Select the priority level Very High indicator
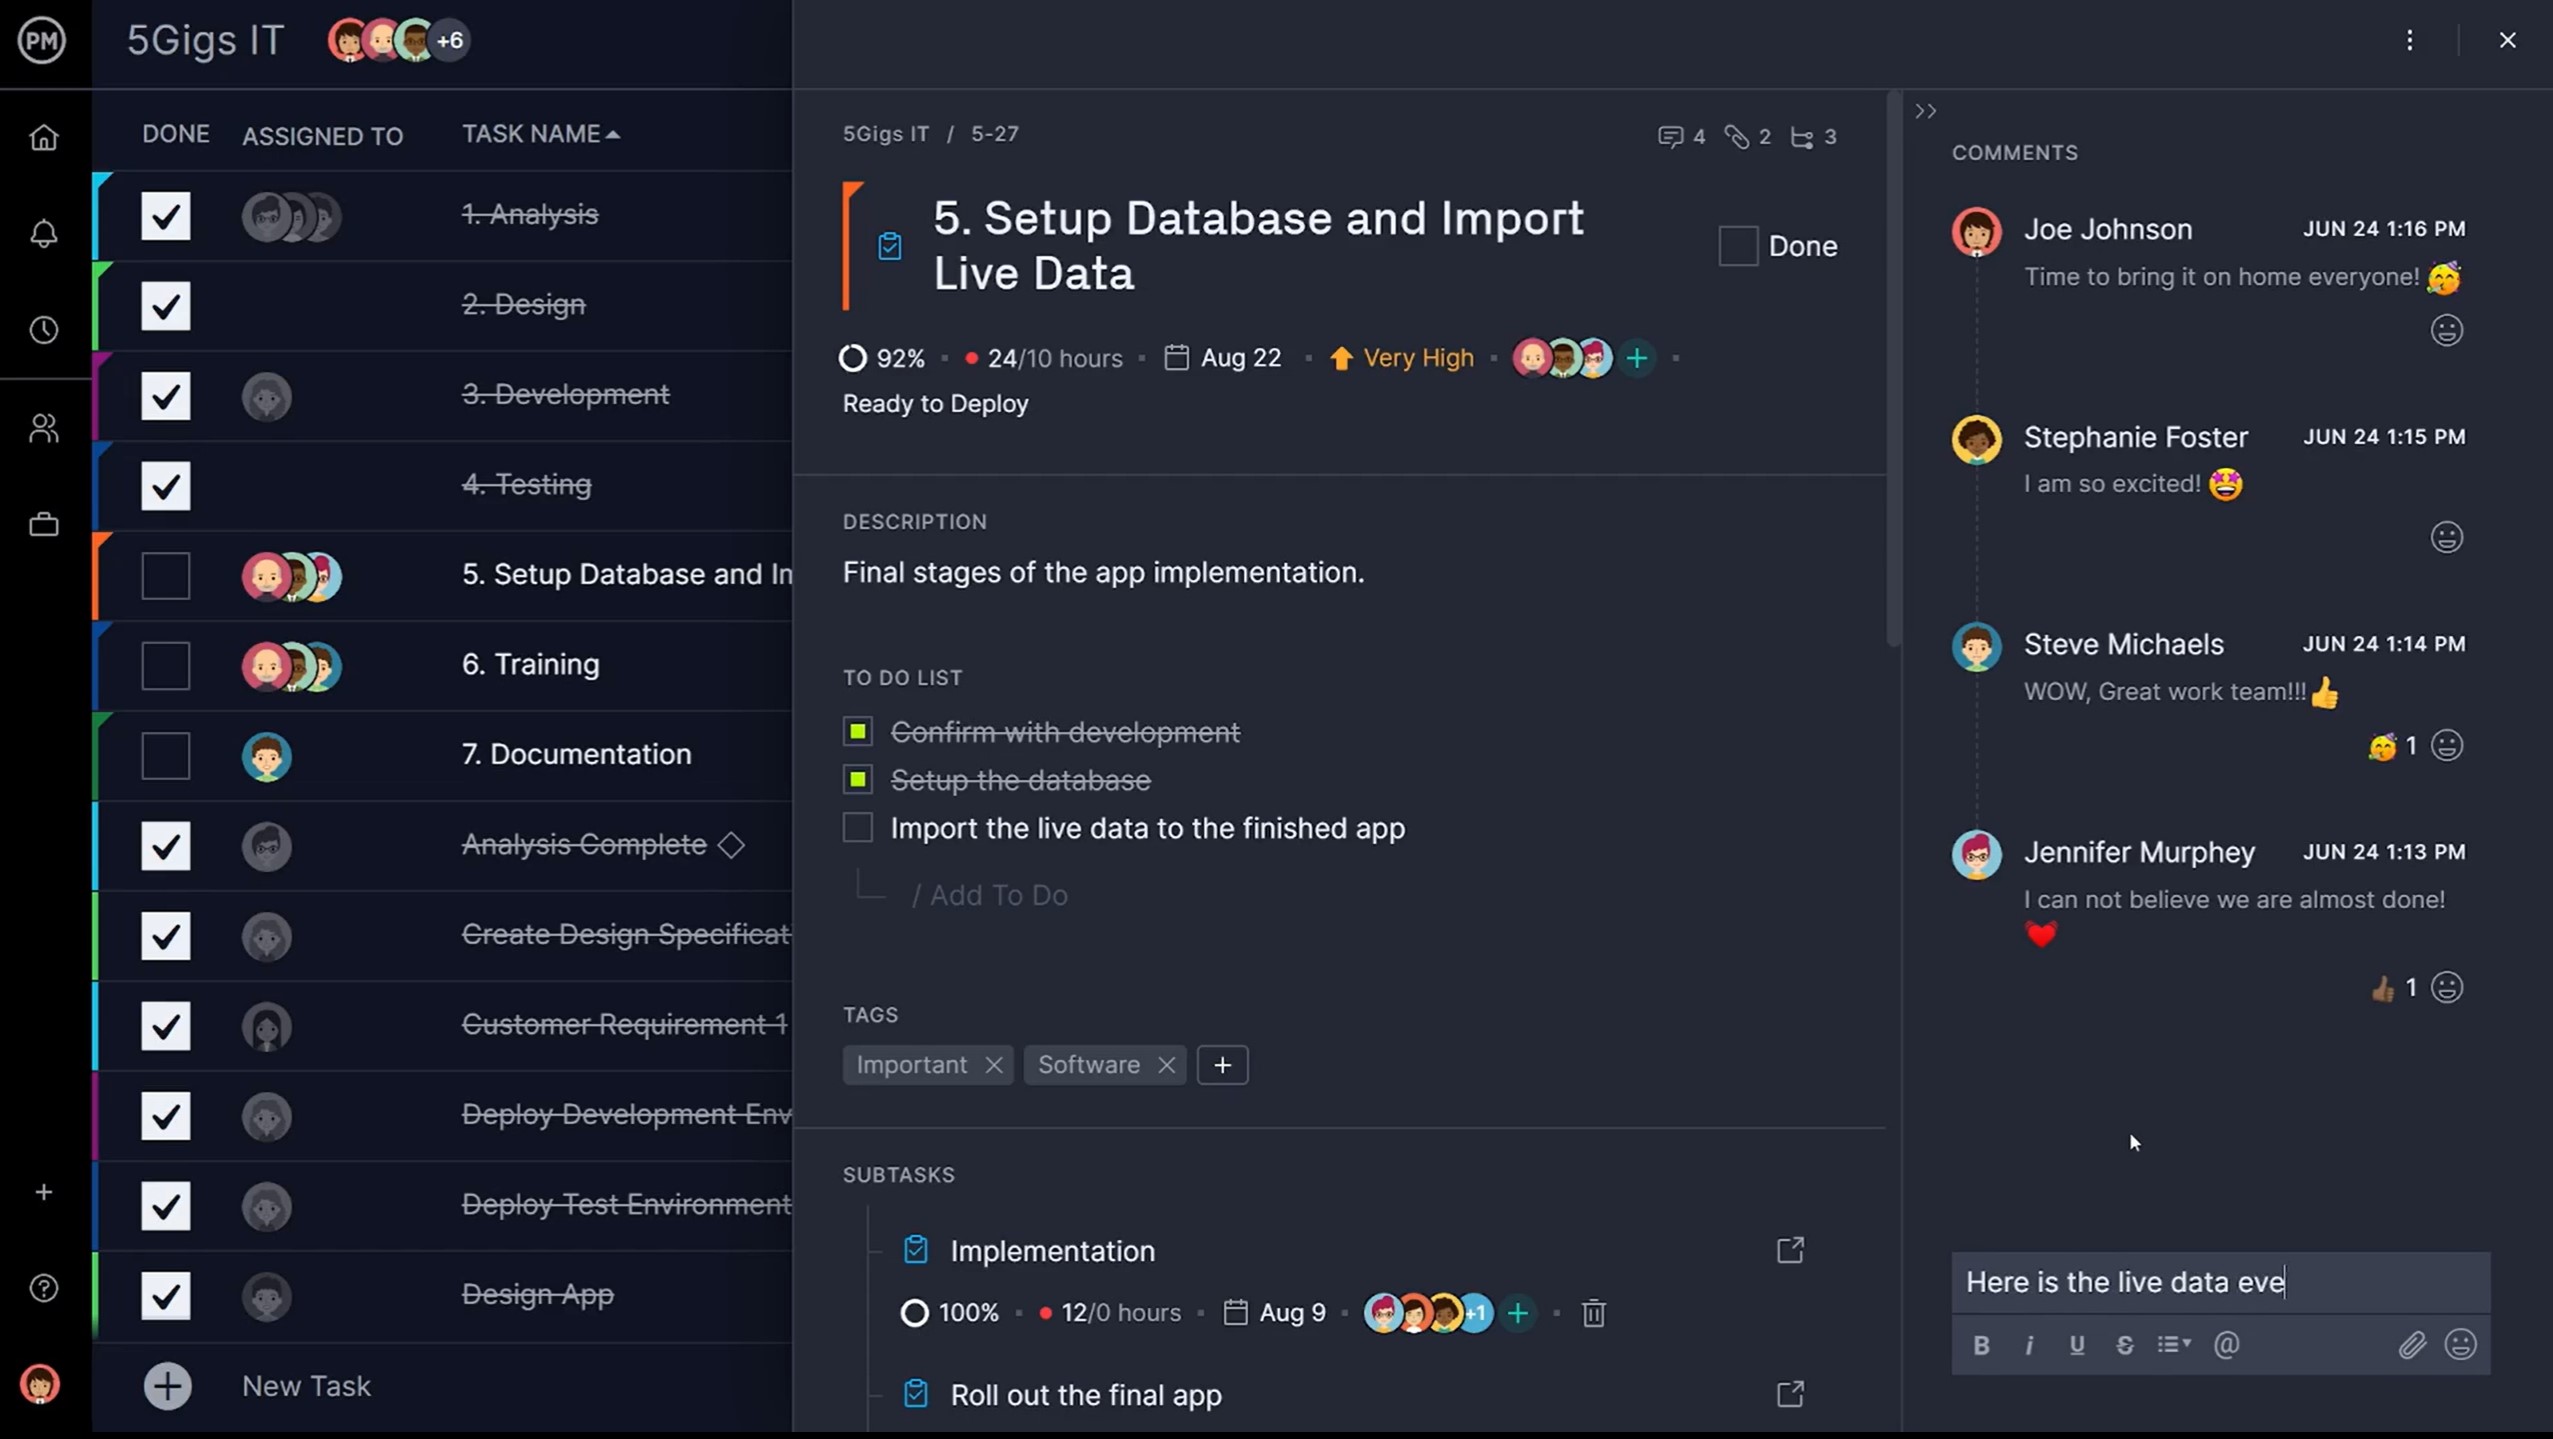Viewport: 2553px width, 1439px height. [1401, 358]
